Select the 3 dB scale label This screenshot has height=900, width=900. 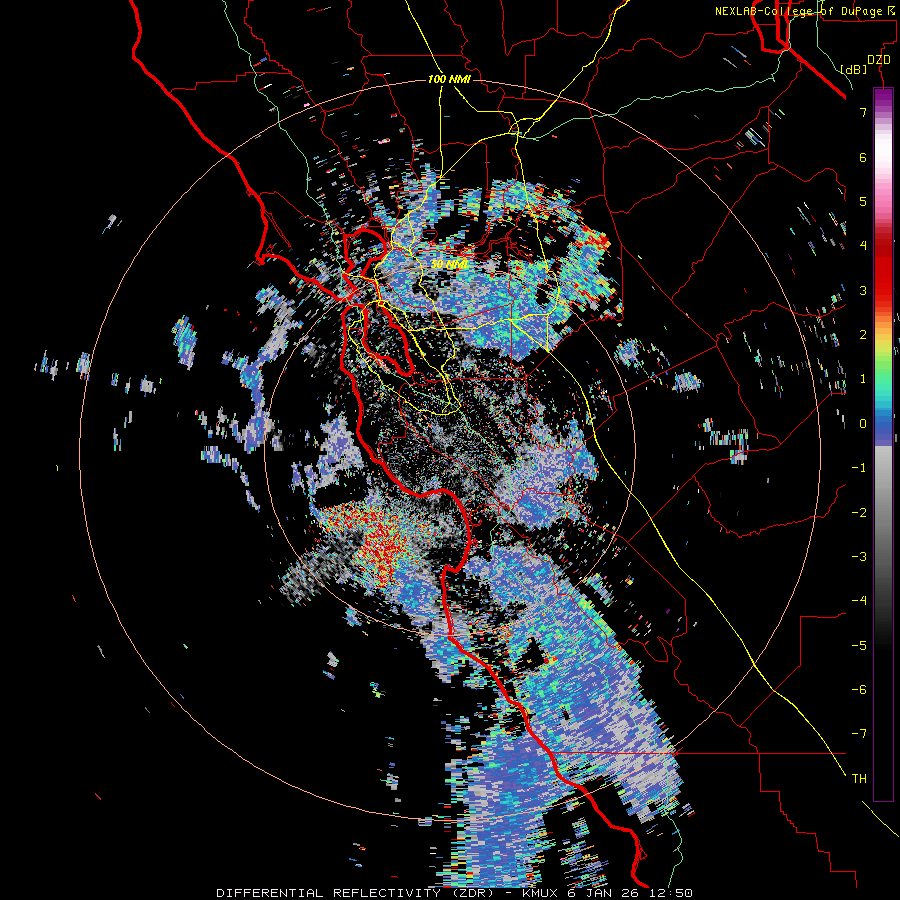[x=863, y=290]
